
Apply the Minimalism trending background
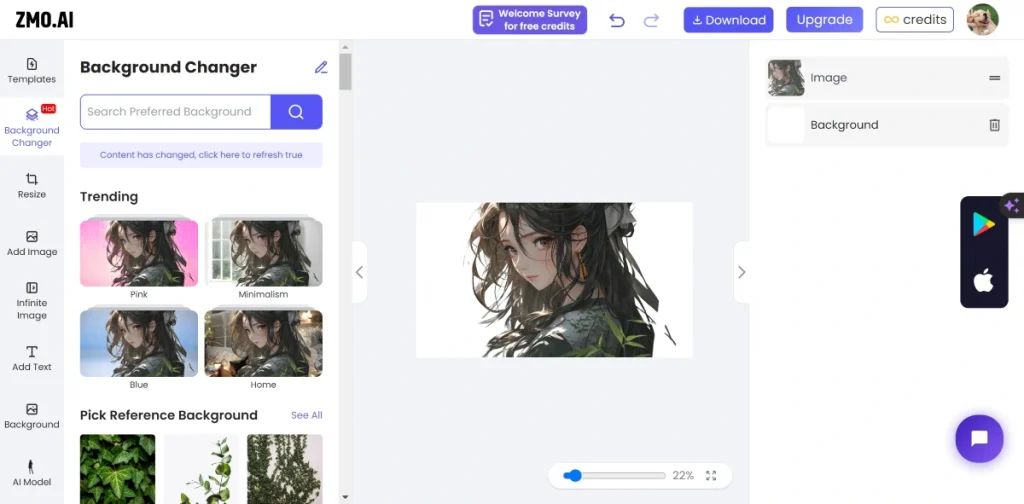263,253
